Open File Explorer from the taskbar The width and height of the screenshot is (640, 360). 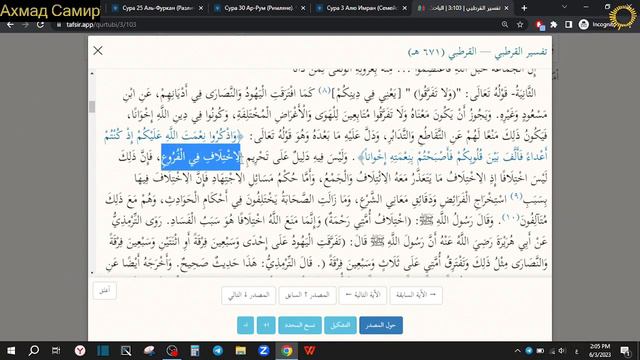tap(241, 351)
